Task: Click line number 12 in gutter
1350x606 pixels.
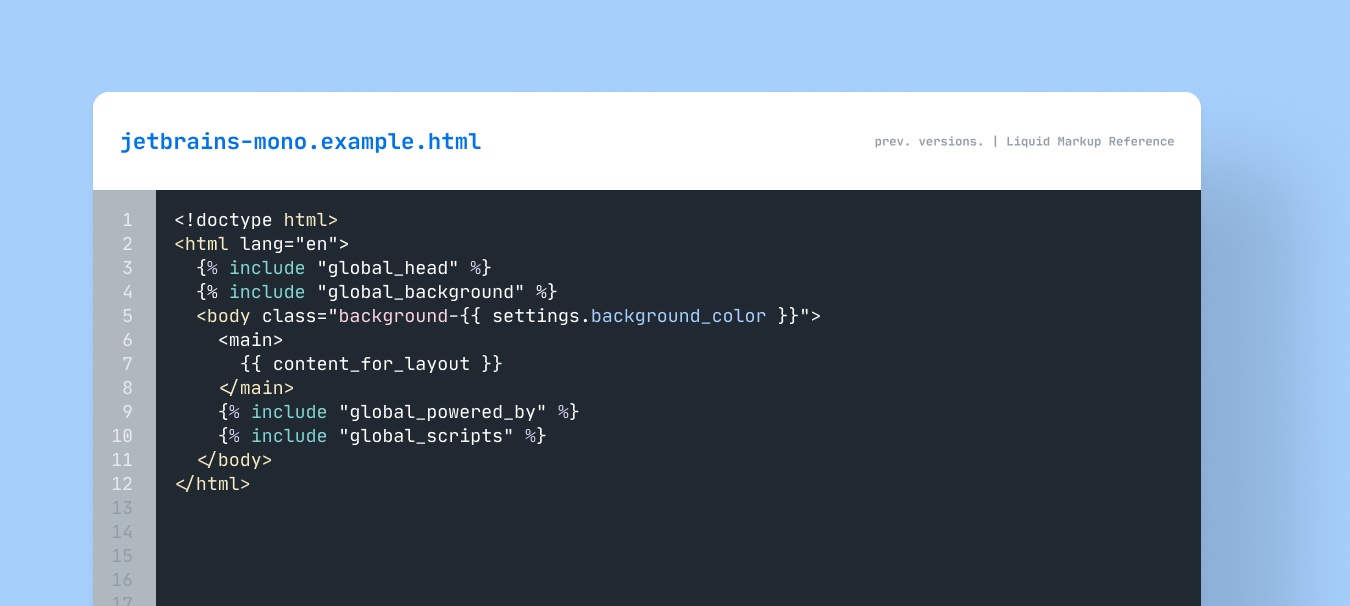Action: click(122, 484)
